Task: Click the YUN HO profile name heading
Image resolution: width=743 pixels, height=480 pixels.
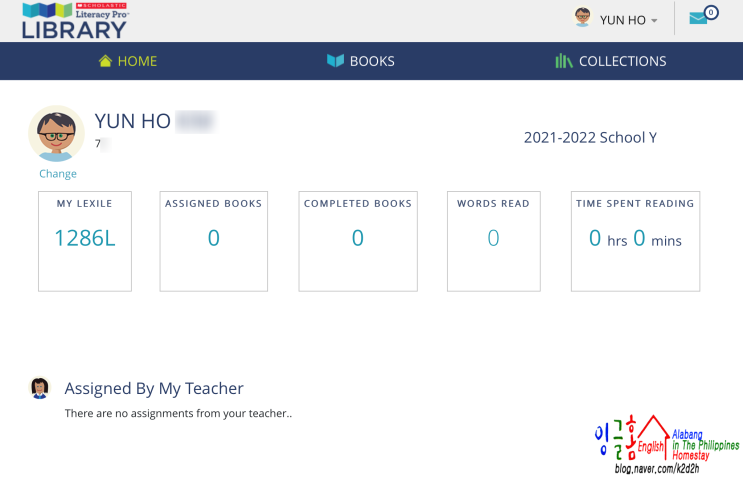Action: 133,121
